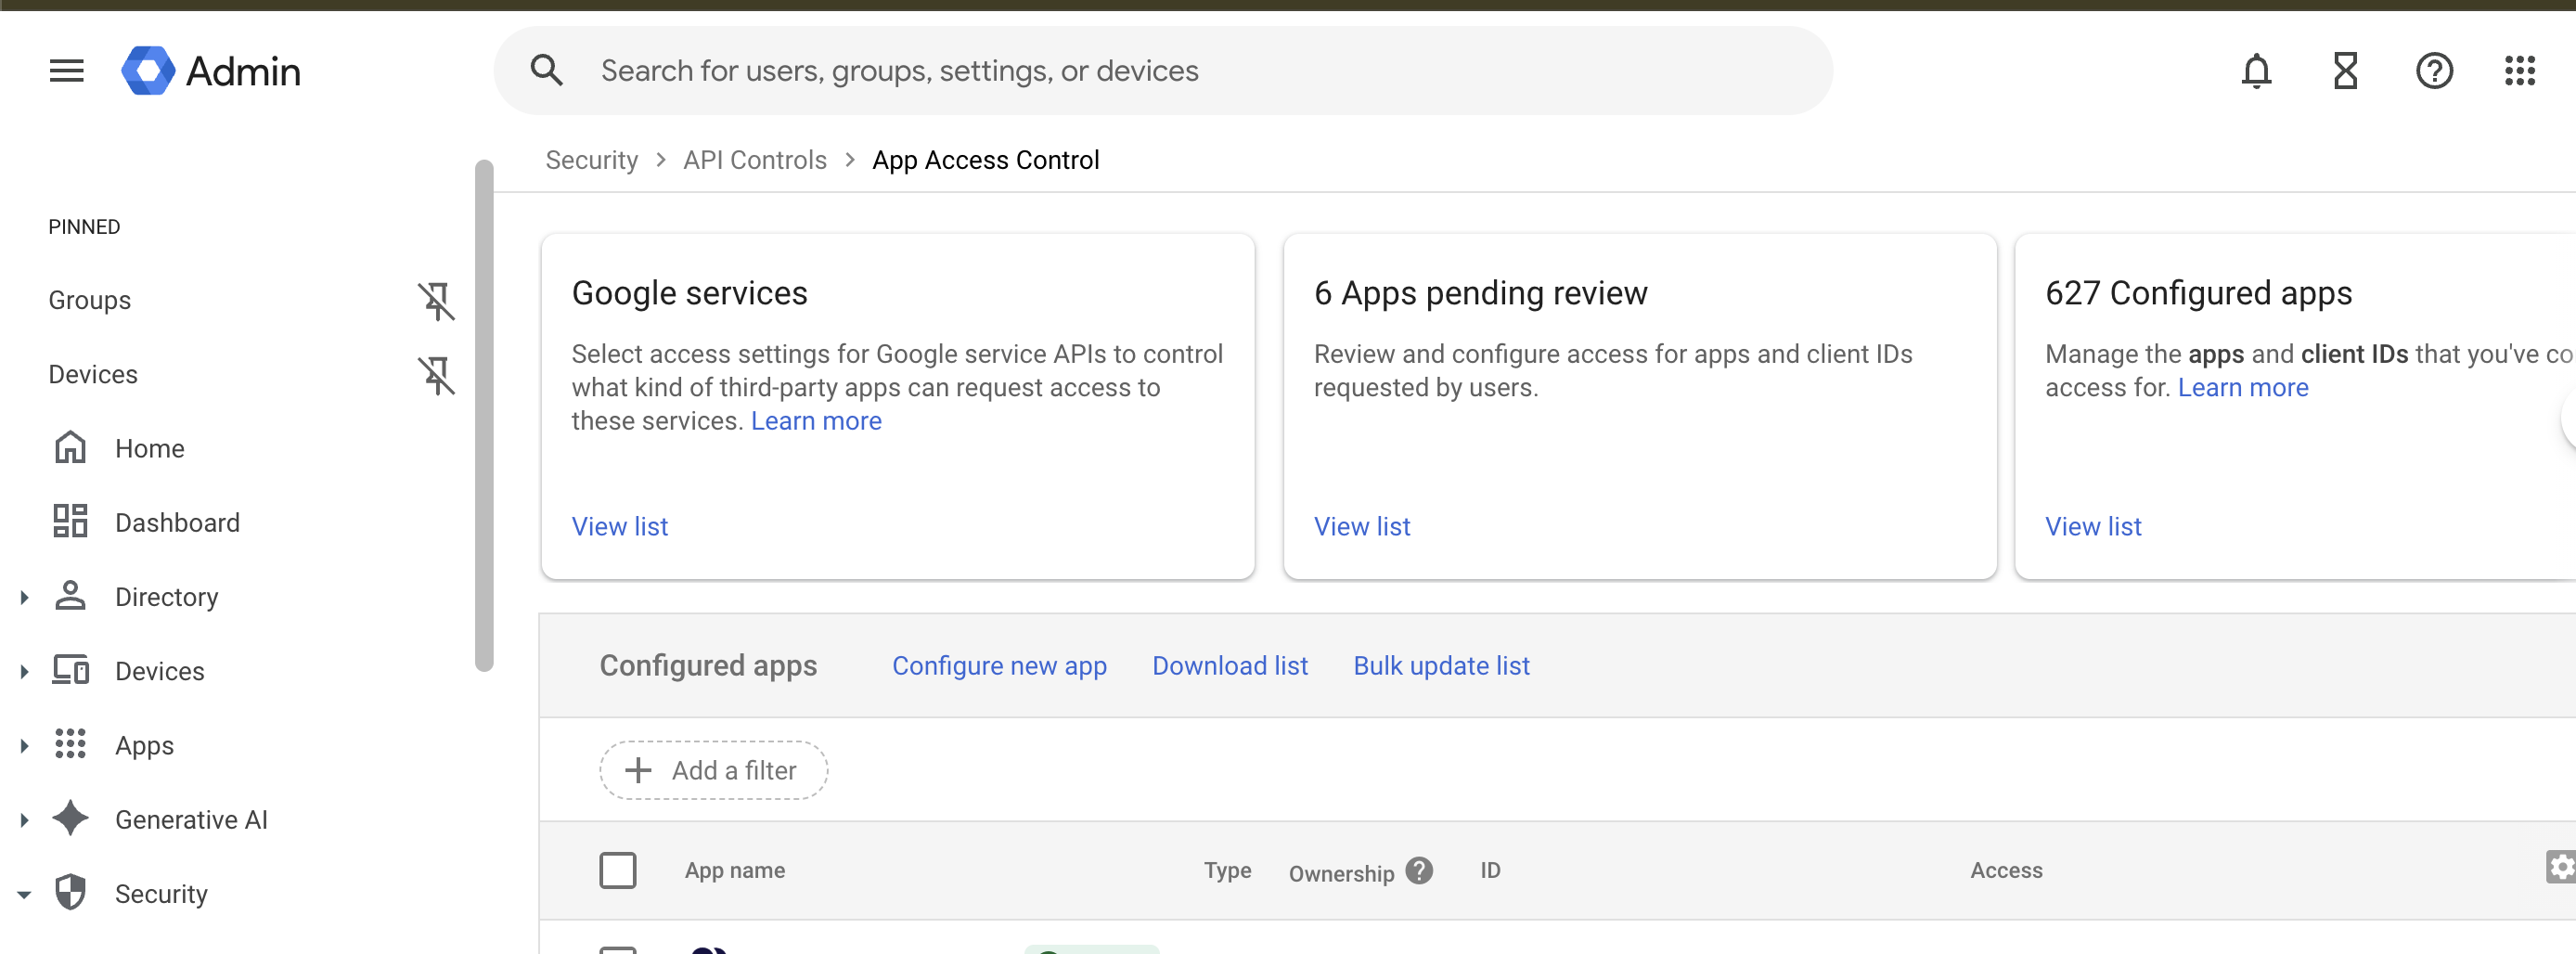The width and height of the screenshot is (2576, 954).
Task: Open Learn more in Configured apps card
Action: [2243, 387]
